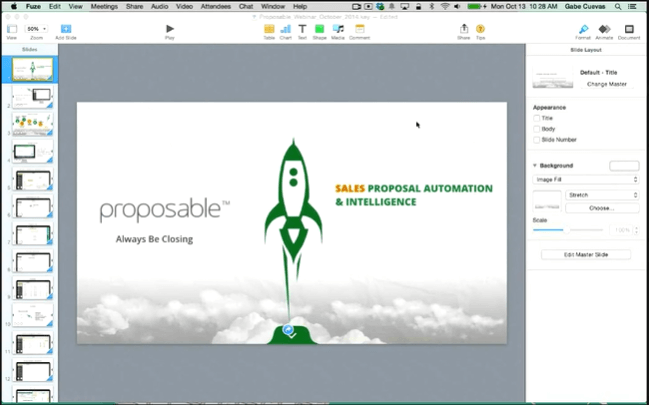Open the Share menu in menu bar
The image size is (649, 405).
point(135,6)
